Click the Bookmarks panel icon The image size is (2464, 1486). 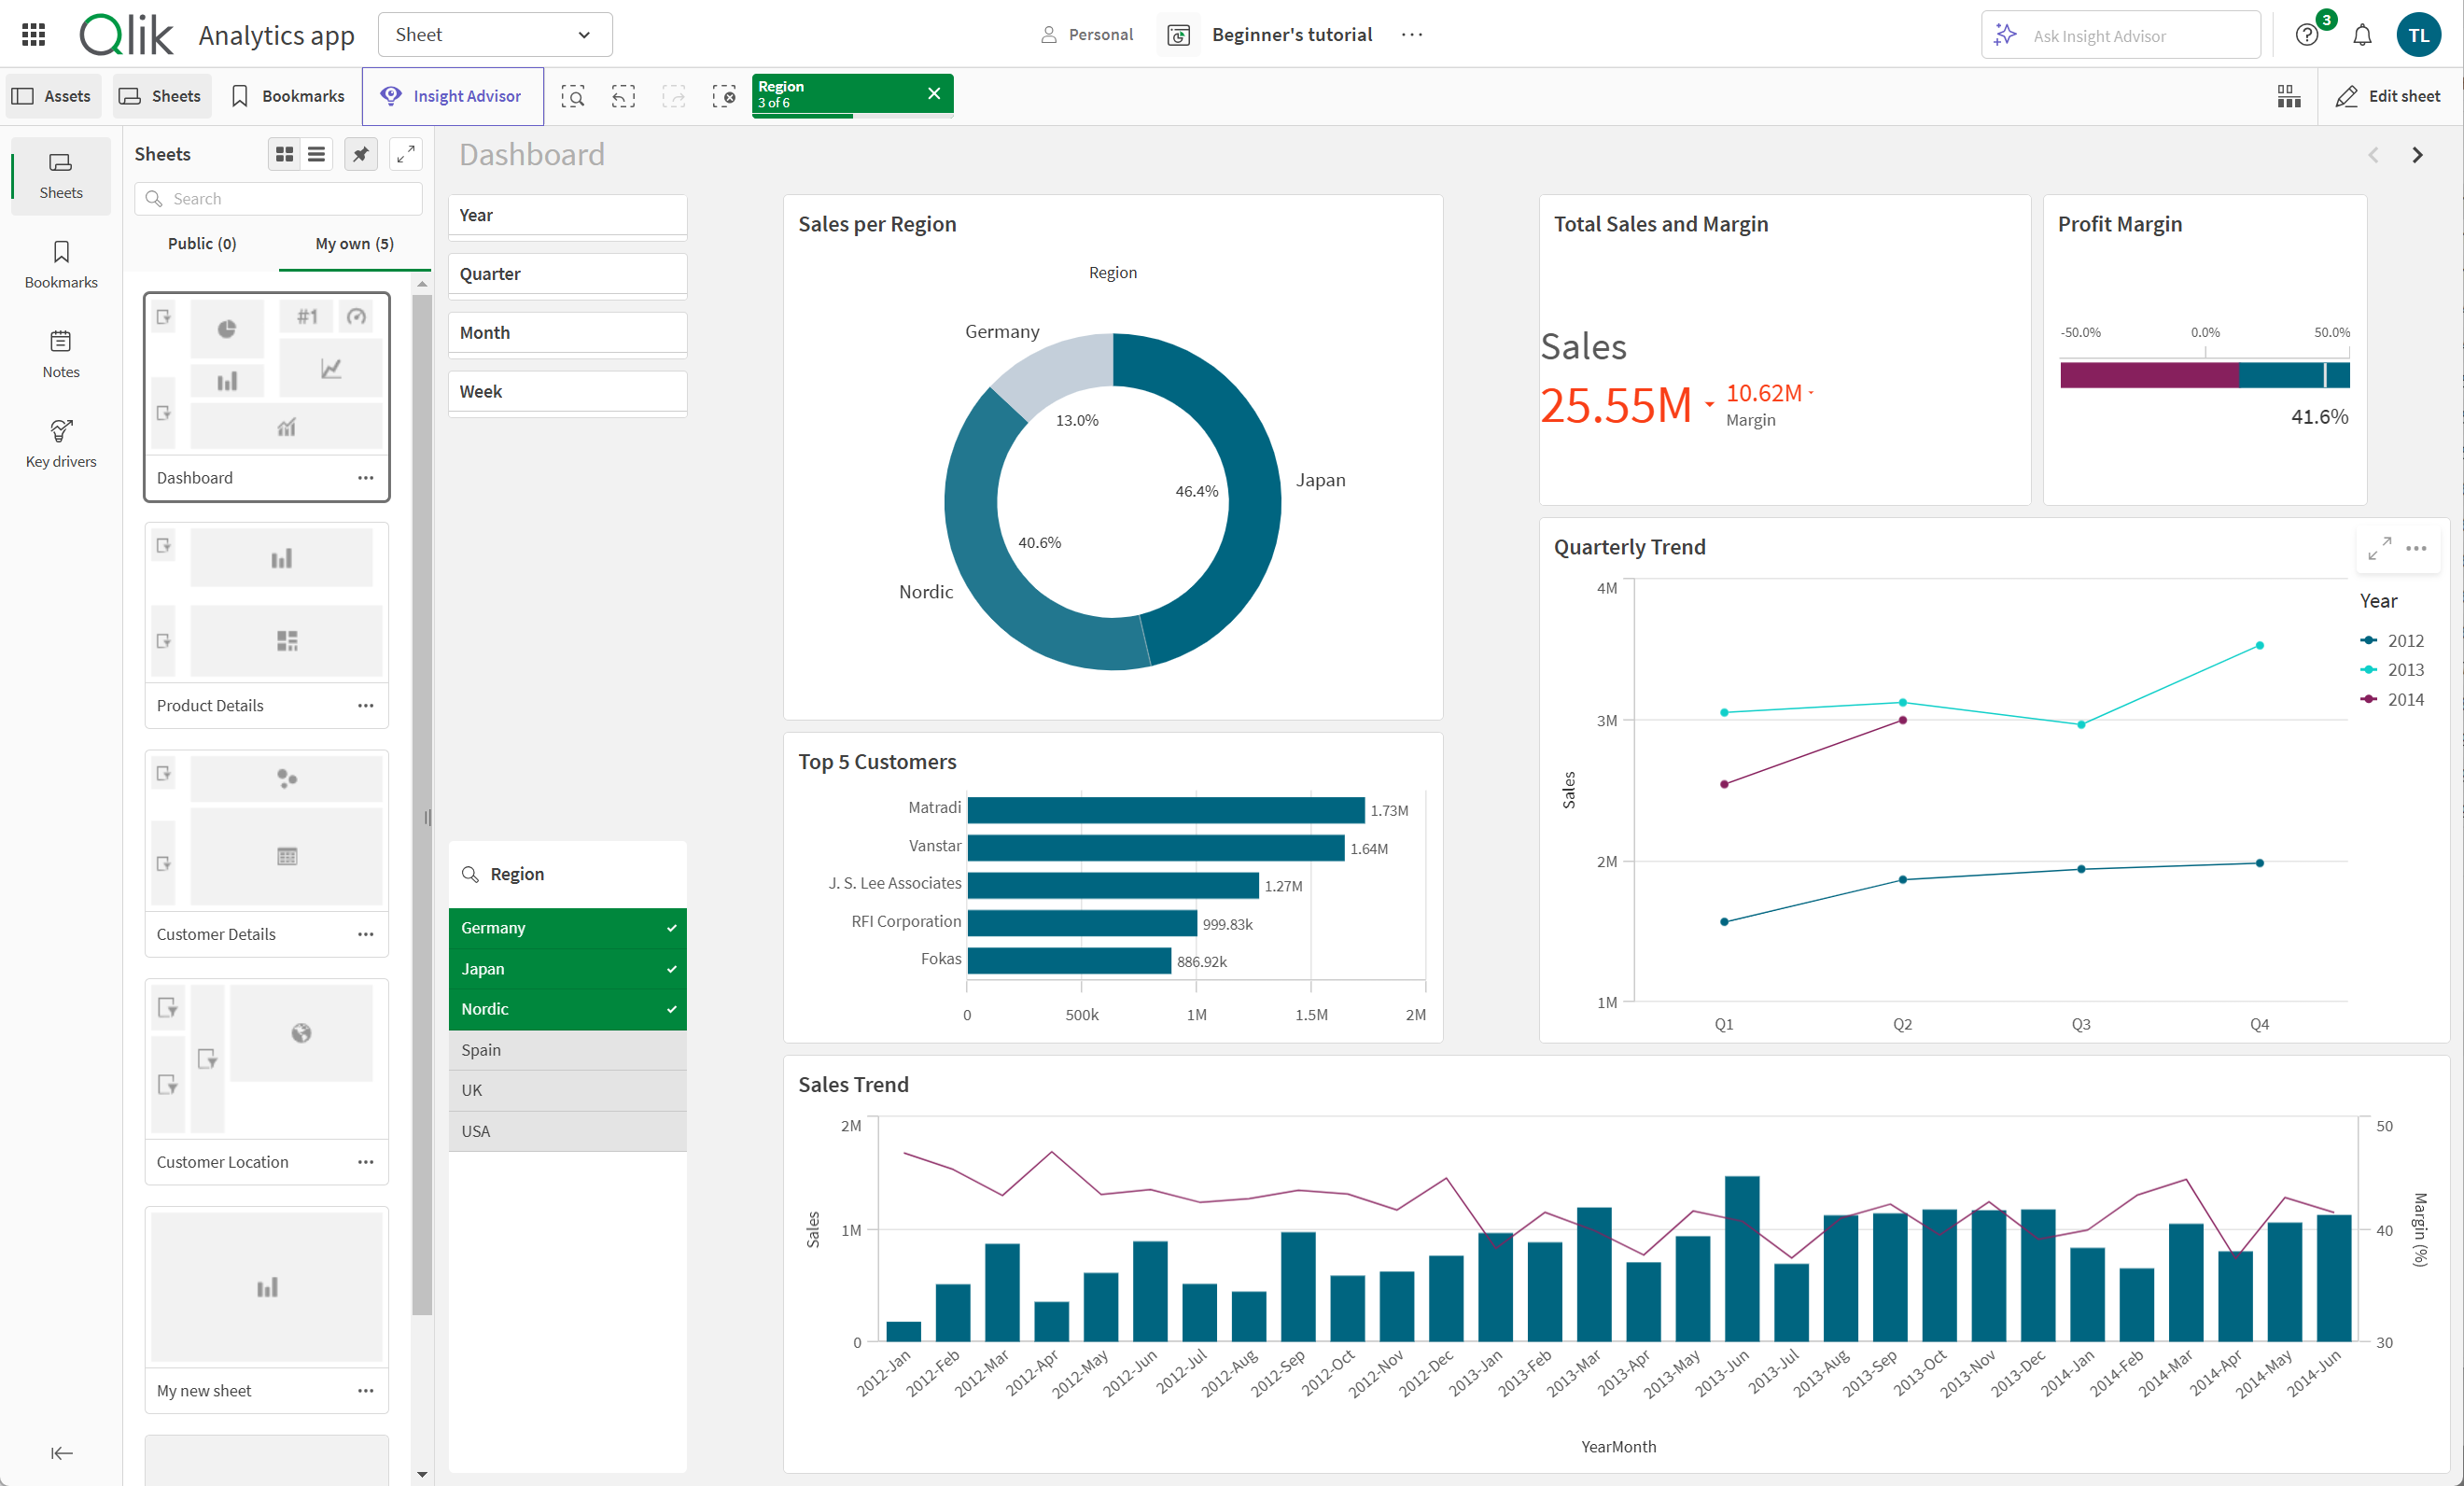60,266
